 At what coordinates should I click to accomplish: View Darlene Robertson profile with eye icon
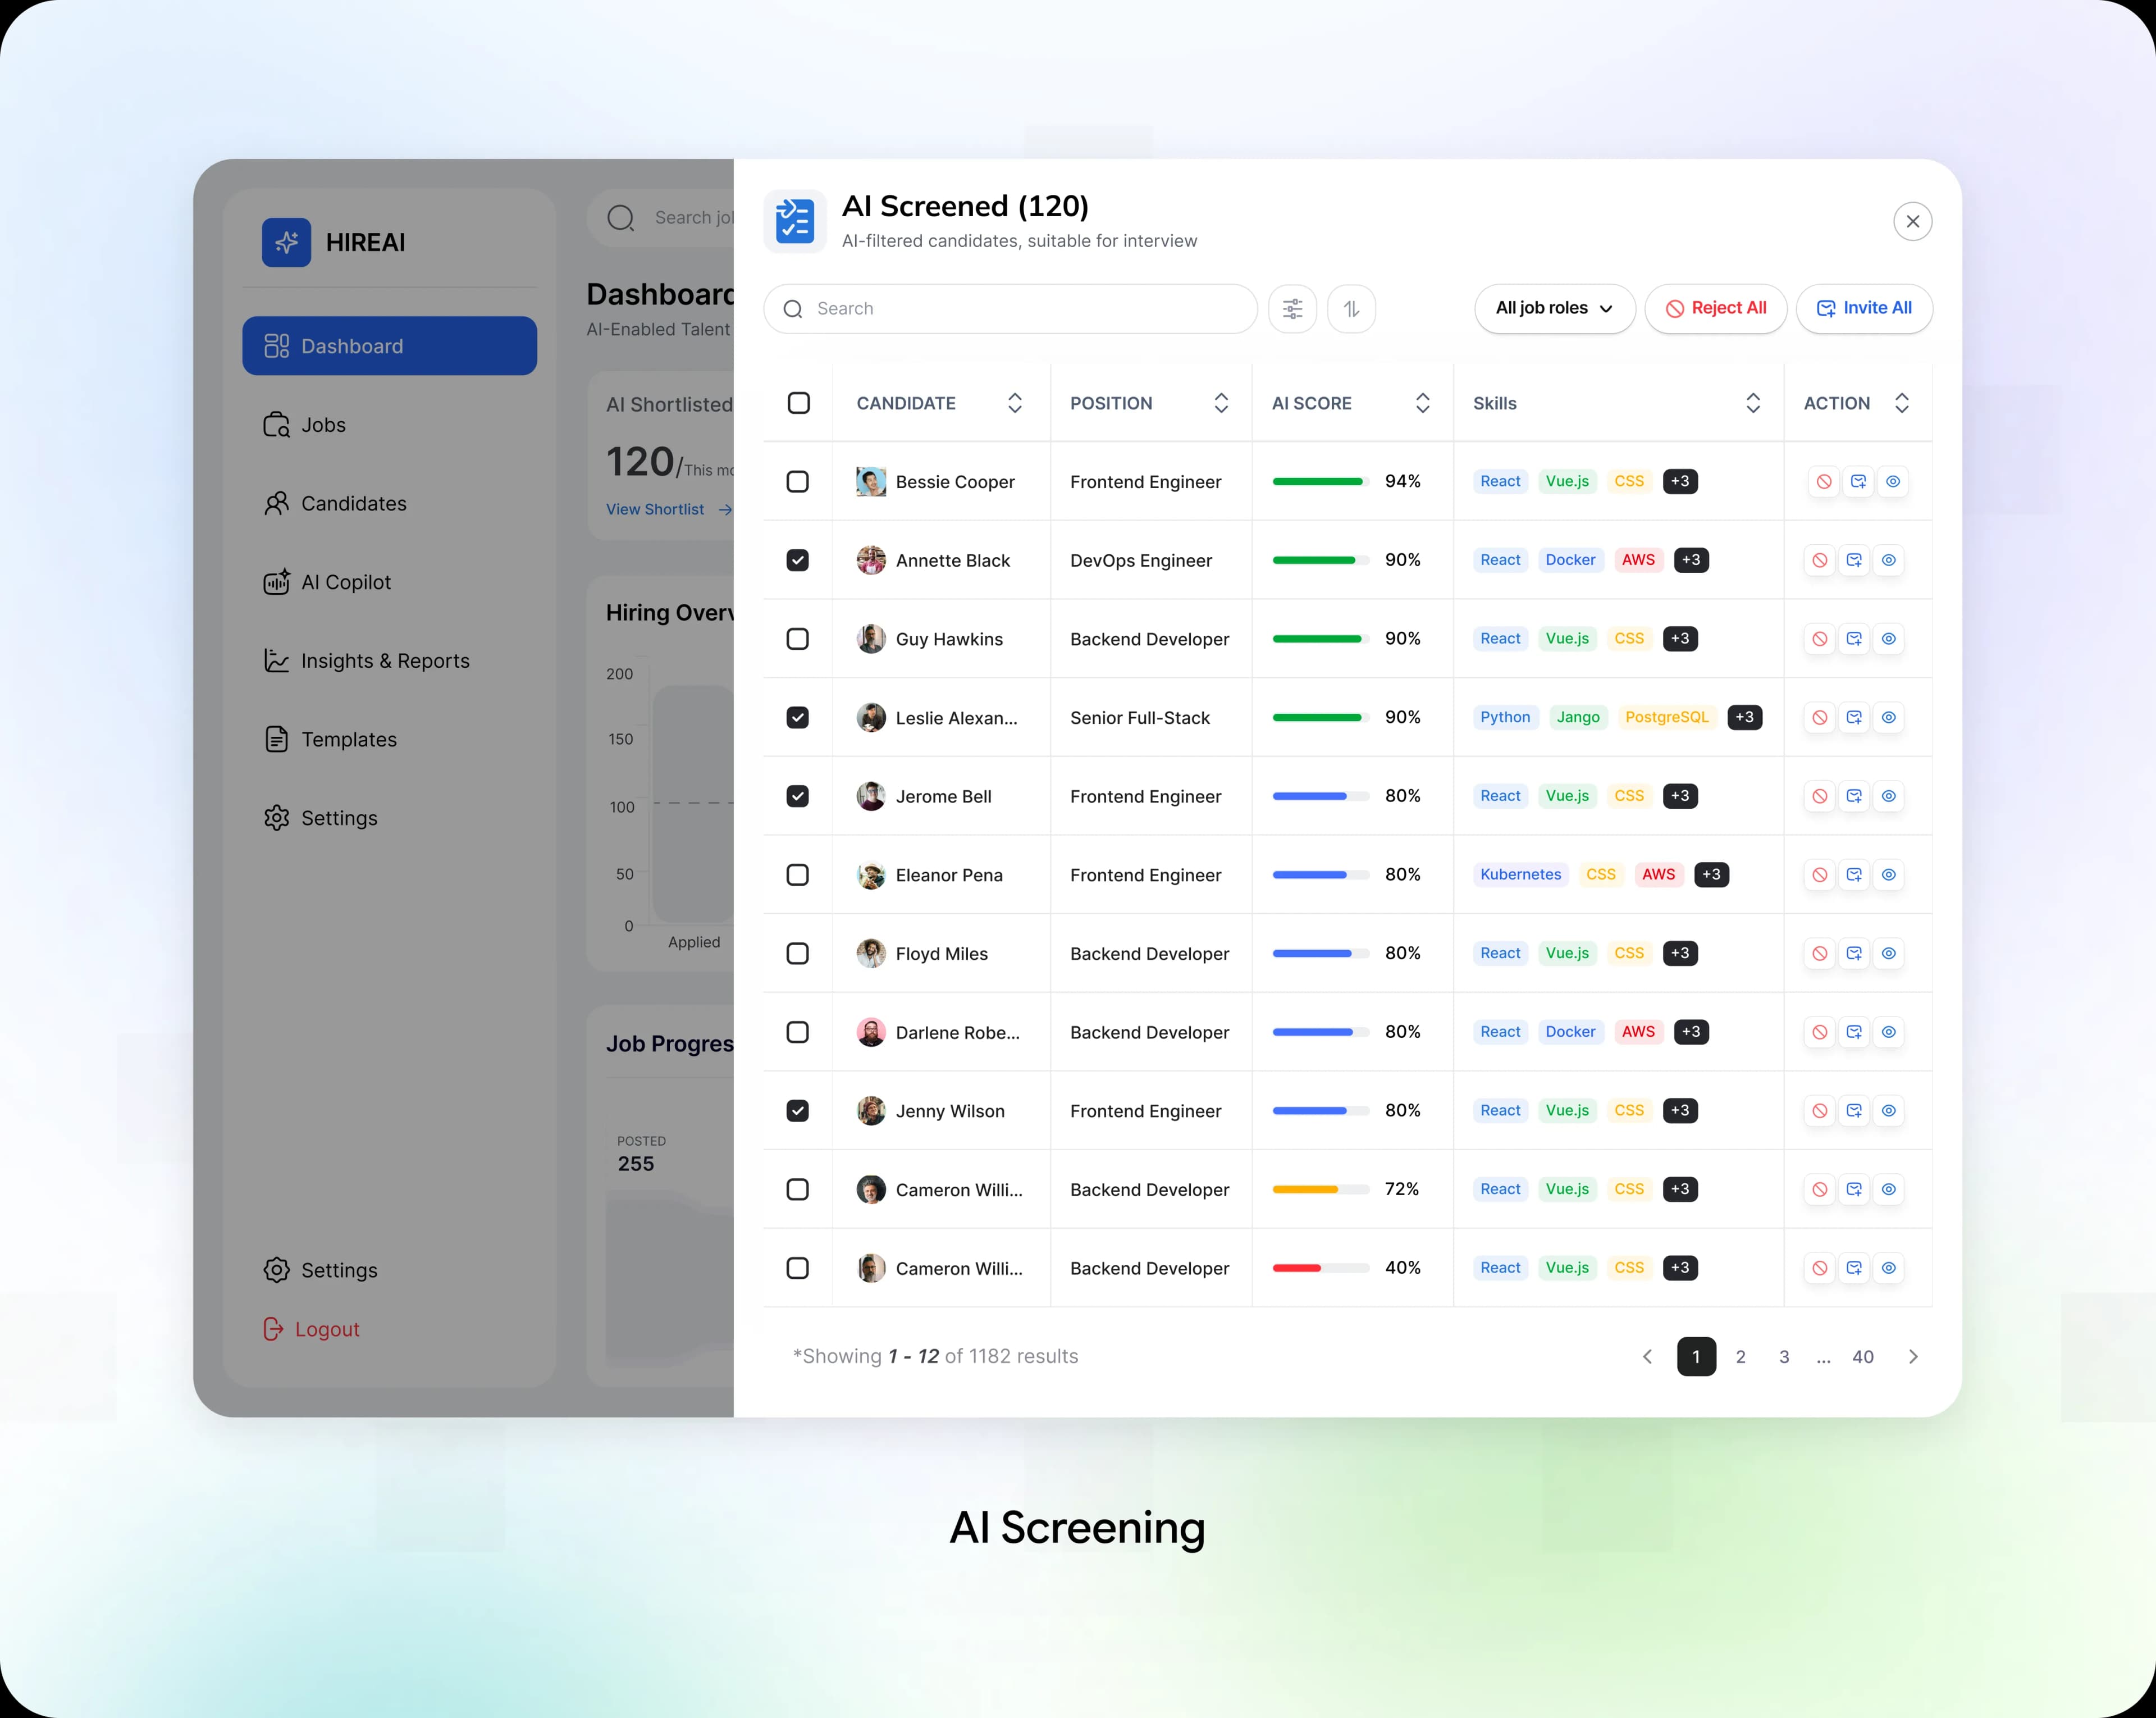pos(1889,1032)
